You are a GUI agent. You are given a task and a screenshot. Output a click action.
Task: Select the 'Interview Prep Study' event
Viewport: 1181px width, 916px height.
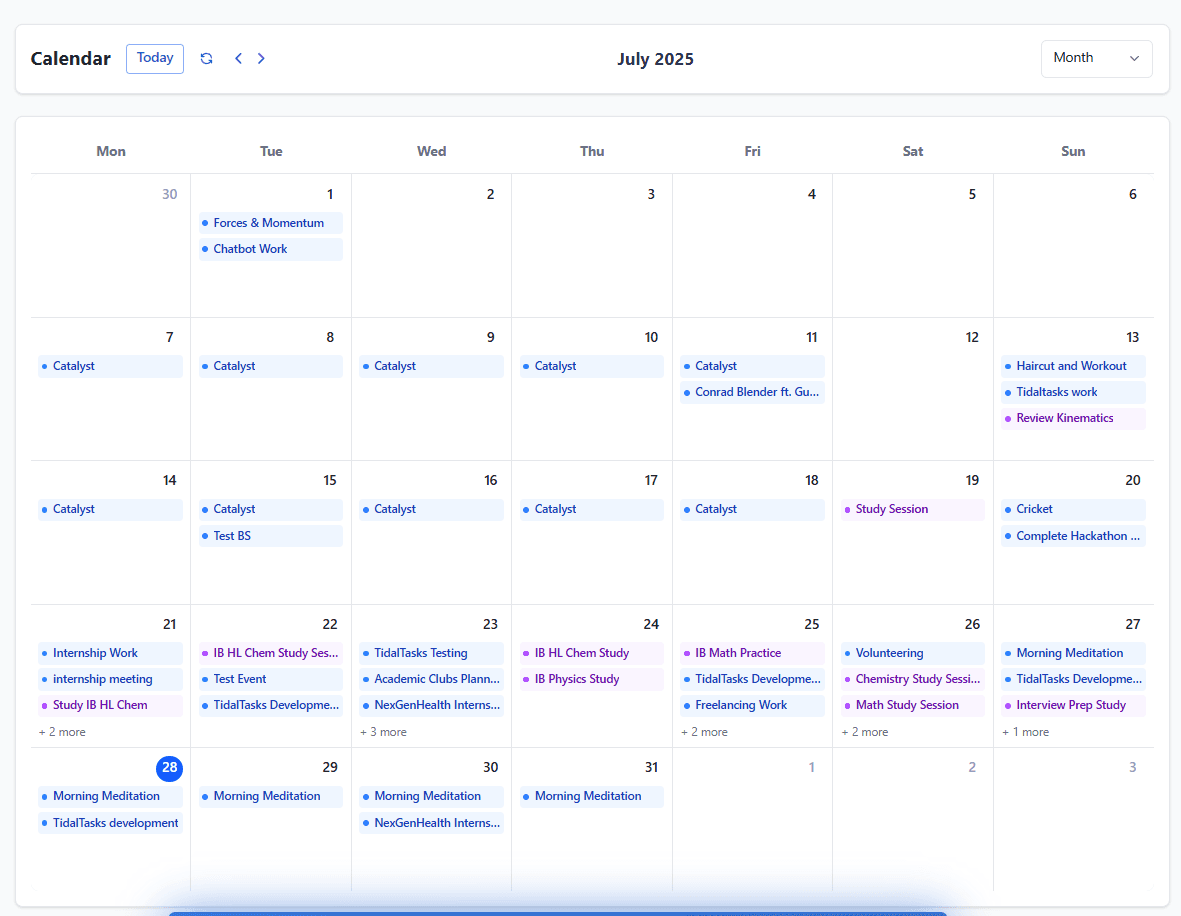coord(1072,705)
